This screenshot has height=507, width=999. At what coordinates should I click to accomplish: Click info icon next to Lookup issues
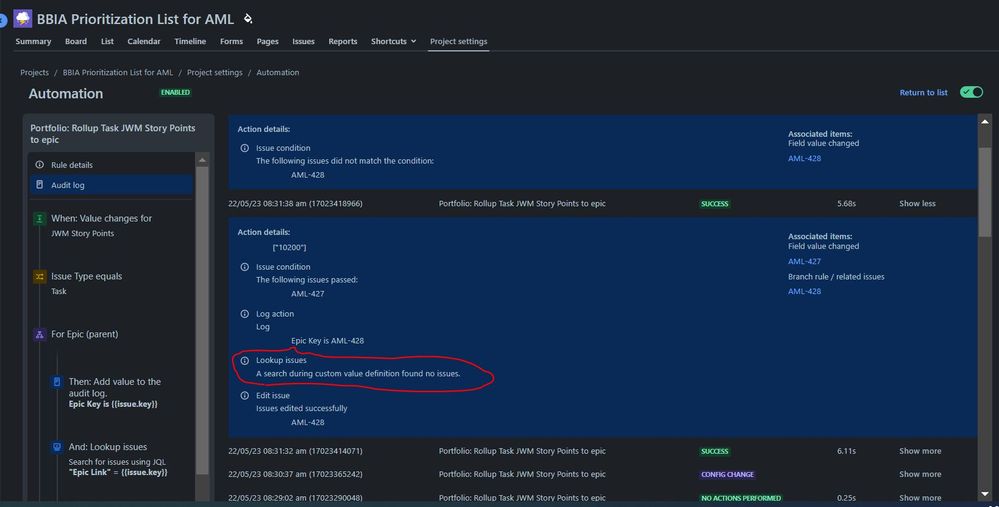point(244,361)
